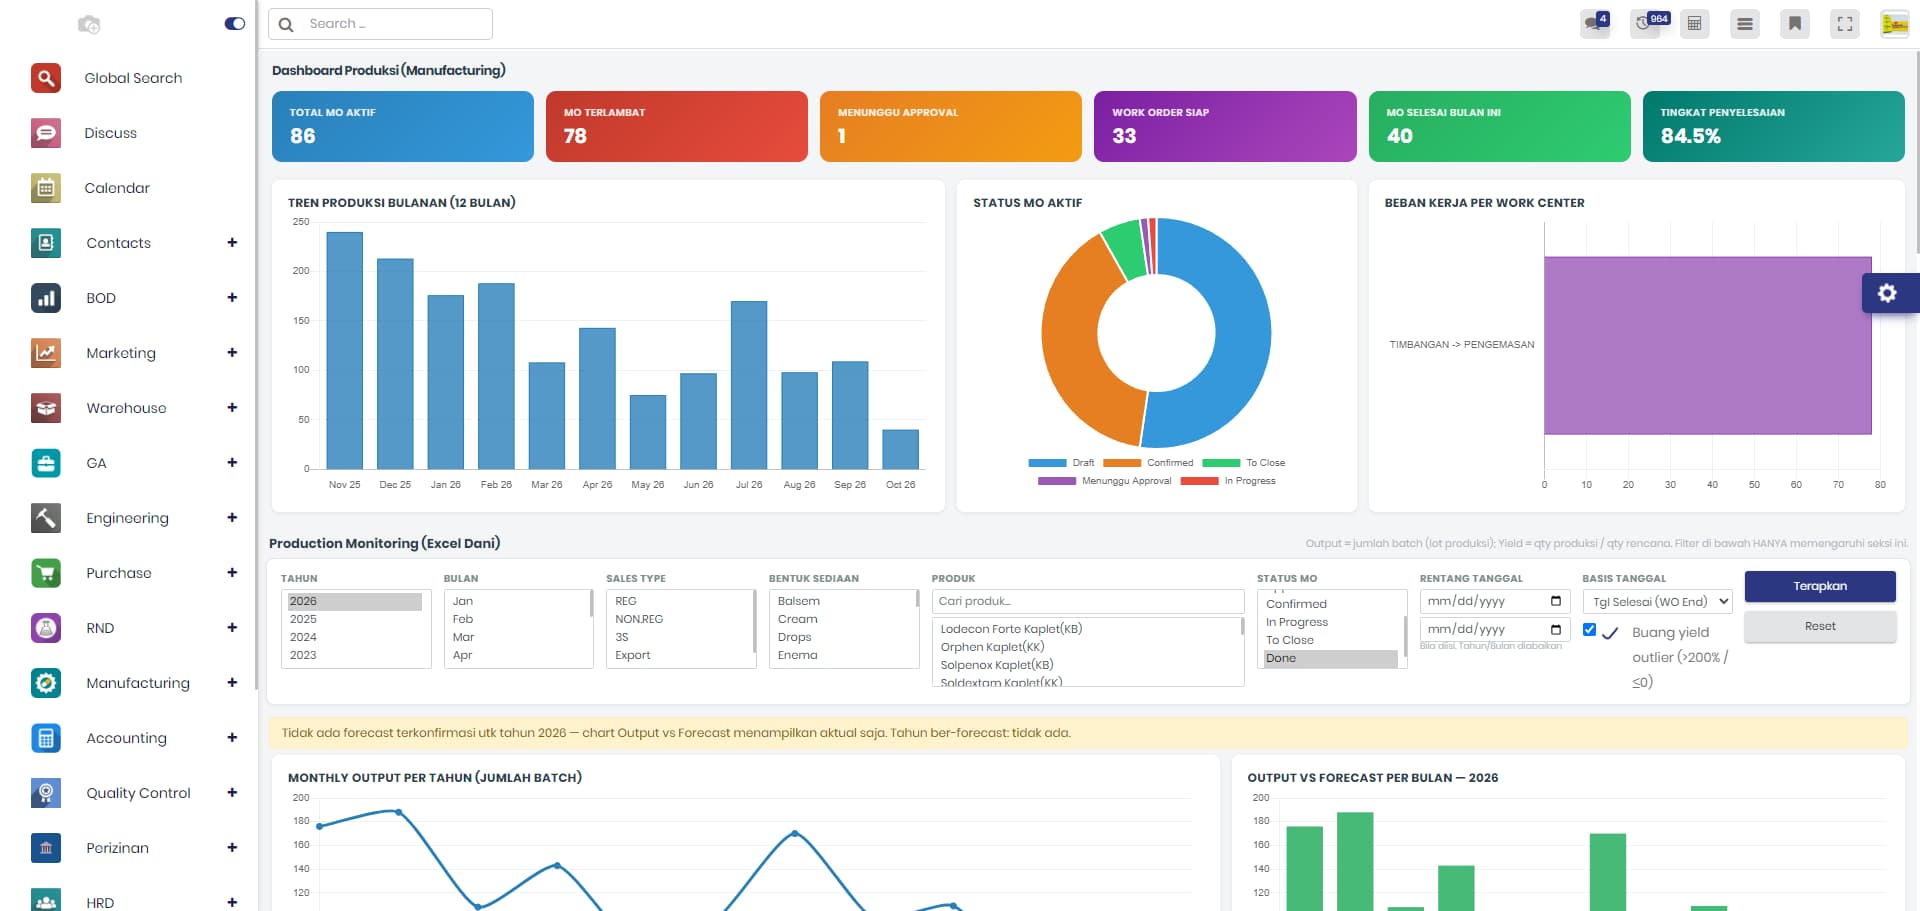
Task: Open activities clock icon with badge 964
Action: click(1645, 23)
